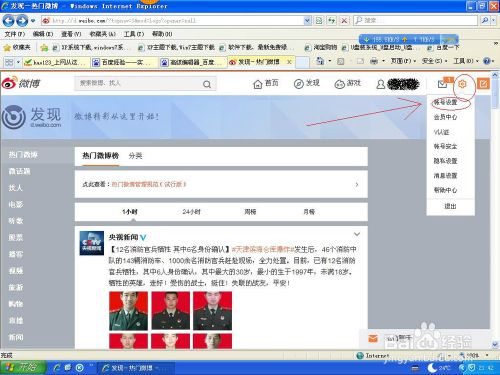Click the Weibo logo
This screenshot has width=500, height=375.
click(21, 83)
